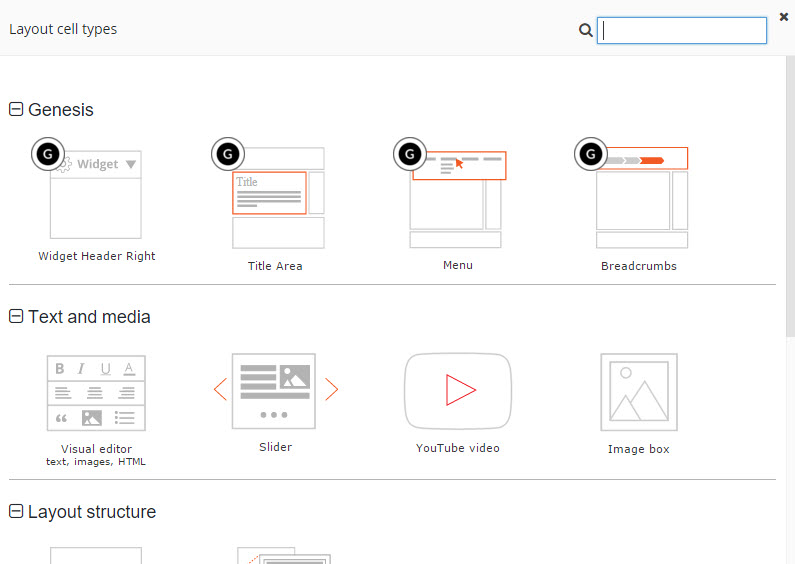795x564 pixels.
Task: Click the Breadcrumbs label text
Action: click(639, 266)
